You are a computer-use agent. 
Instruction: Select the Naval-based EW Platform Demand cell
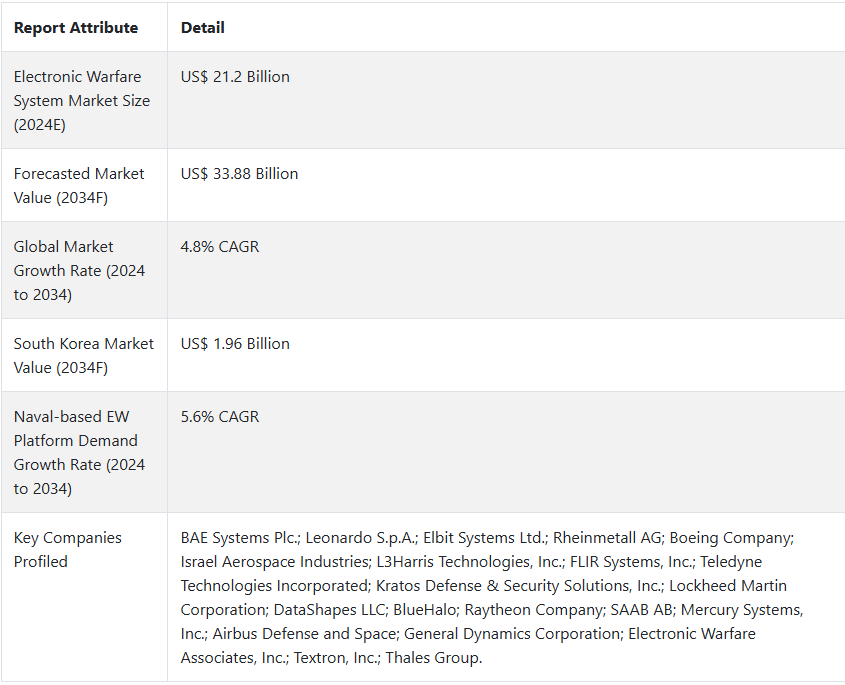pyautogui.click(x=79, y=452)
